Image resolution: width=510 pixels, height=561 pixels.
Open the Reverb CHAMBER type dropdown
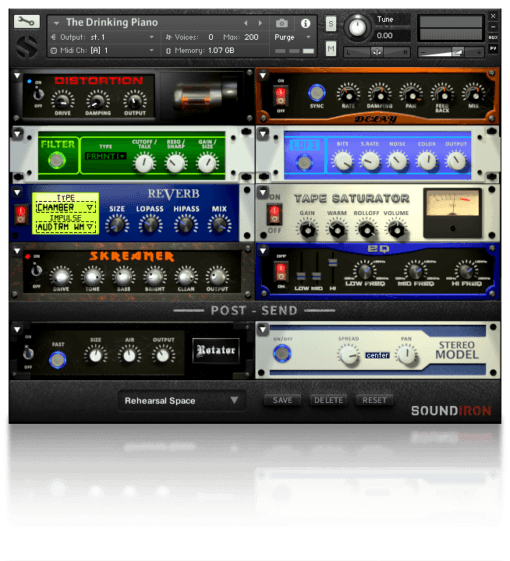(65, 208)
